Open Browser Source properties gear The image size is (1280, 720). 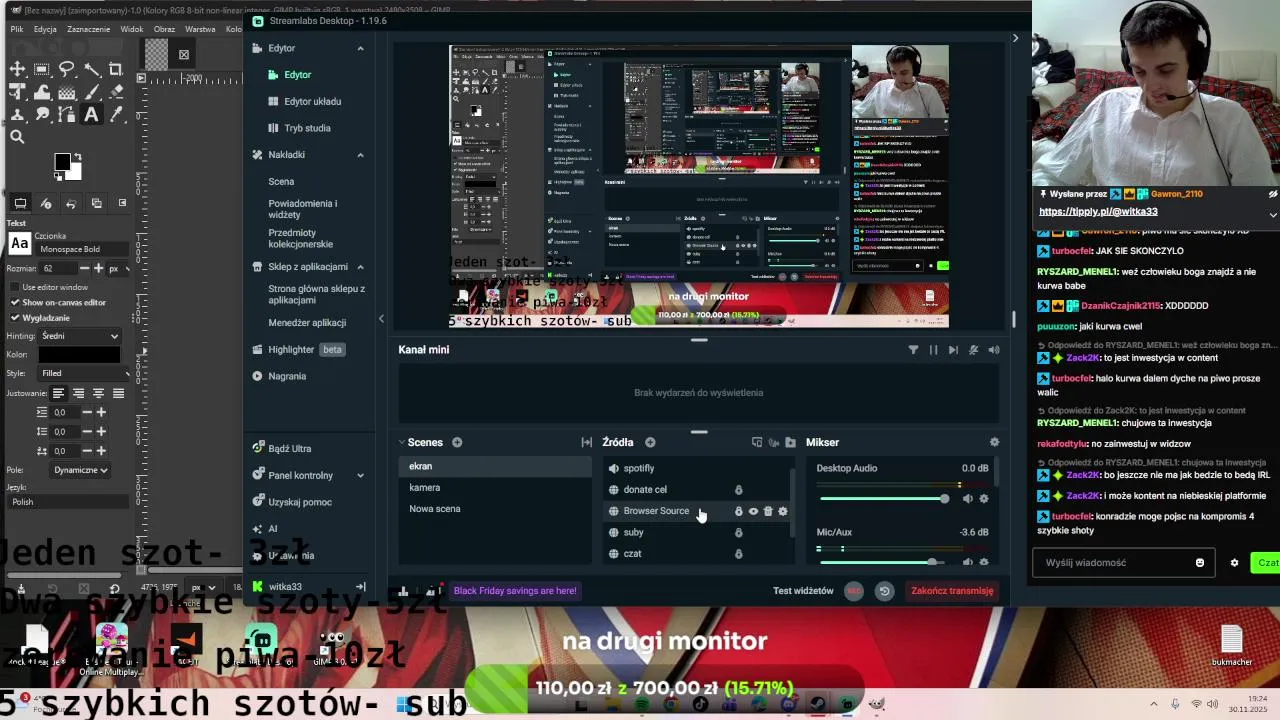(x=783, y=511)
